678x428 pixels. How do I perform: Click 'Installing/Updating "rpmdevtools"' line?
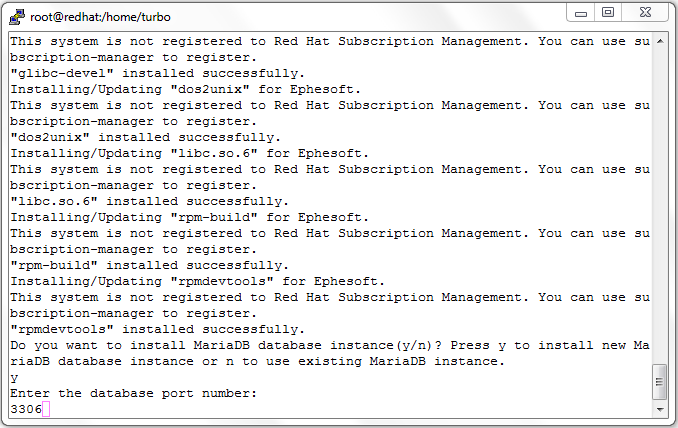click(x=198, y=281)
